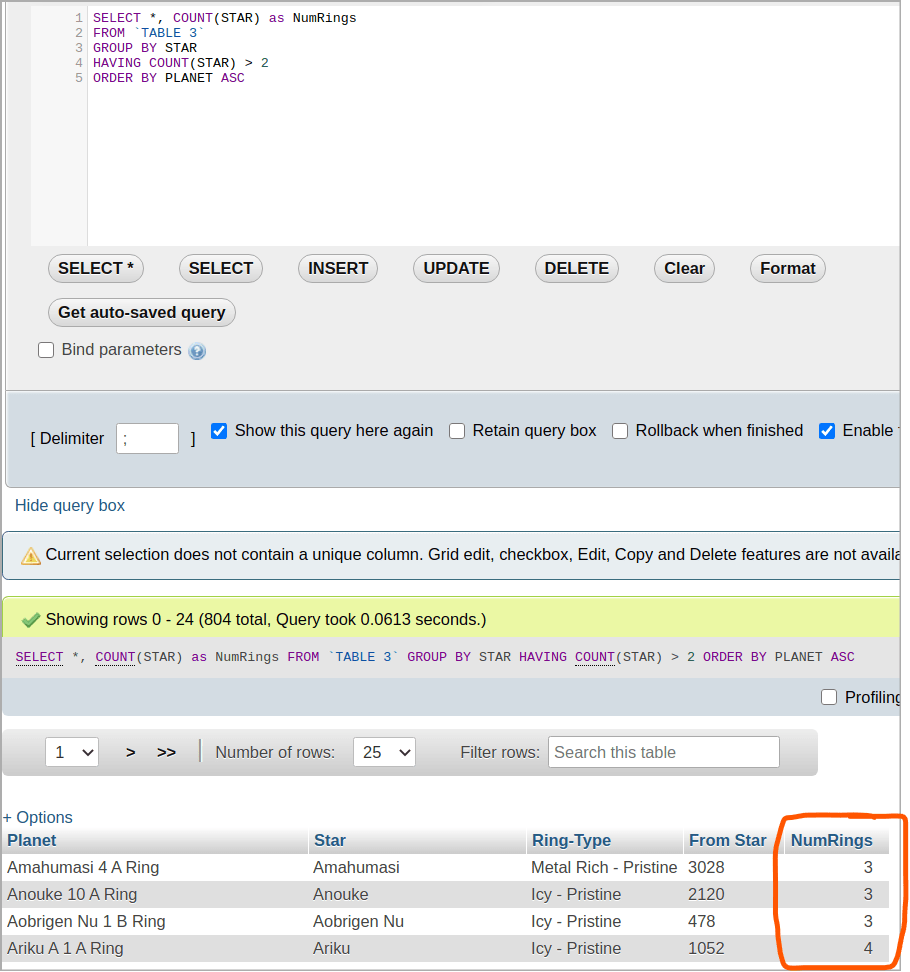The height and width of the screenshot is (972, 910).
Task: Open the Bind parameters help icon
Action: tap(197, 350)
